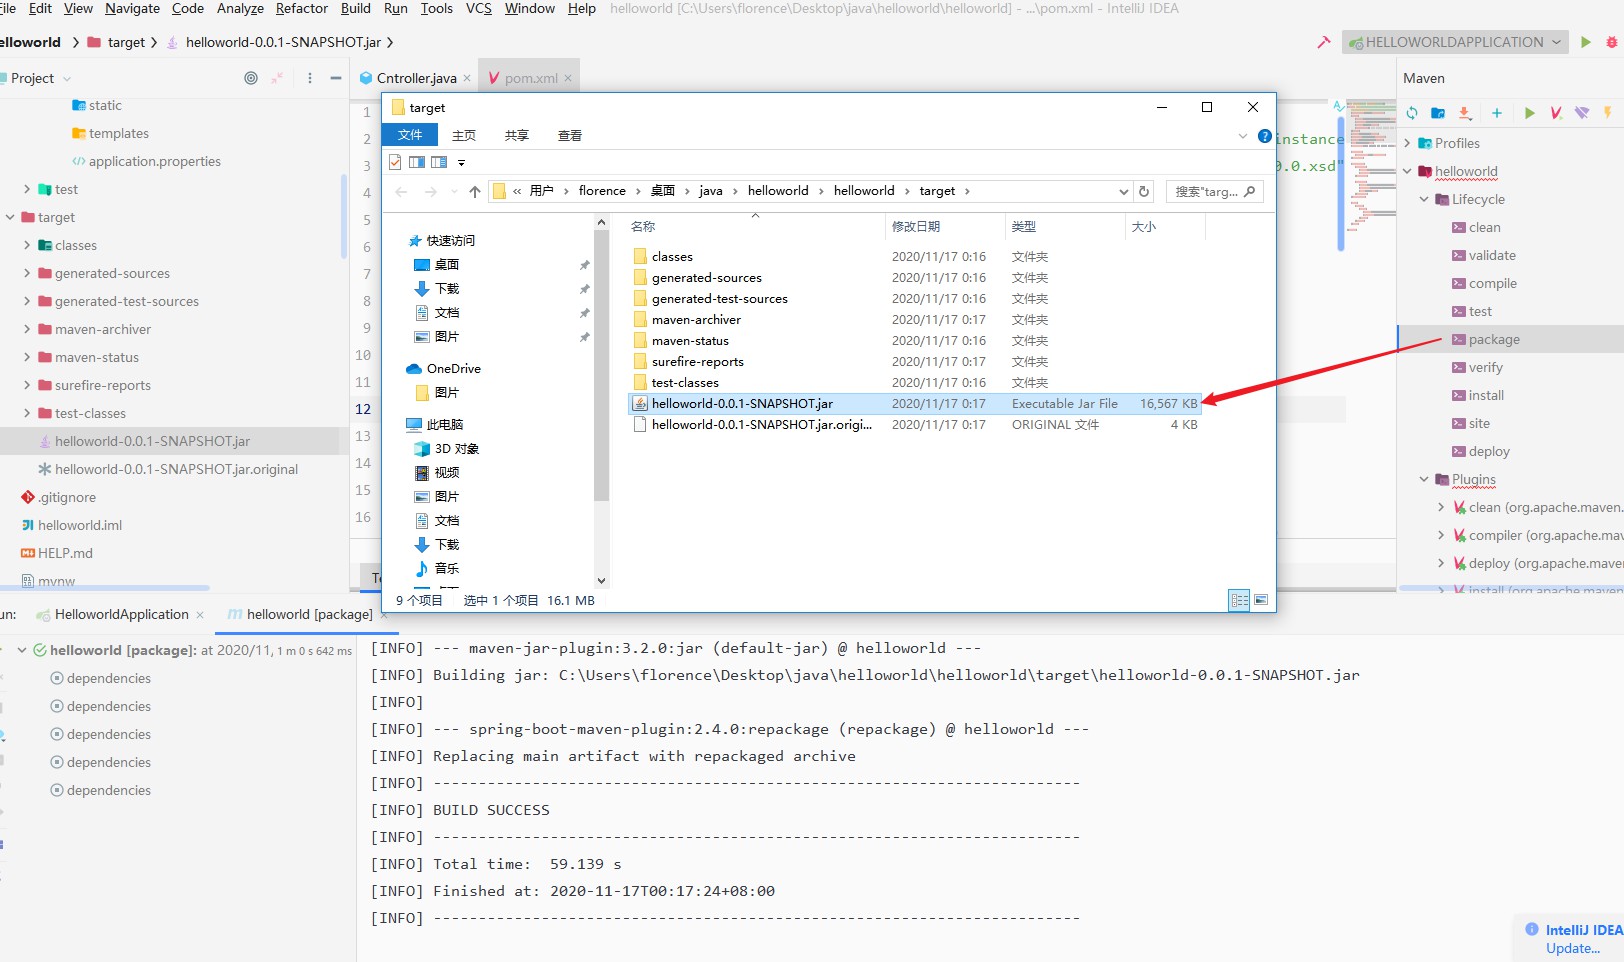Add a Maven project with plus icon
This screenshot has width=1624, height=962.
coord(1497,113)
